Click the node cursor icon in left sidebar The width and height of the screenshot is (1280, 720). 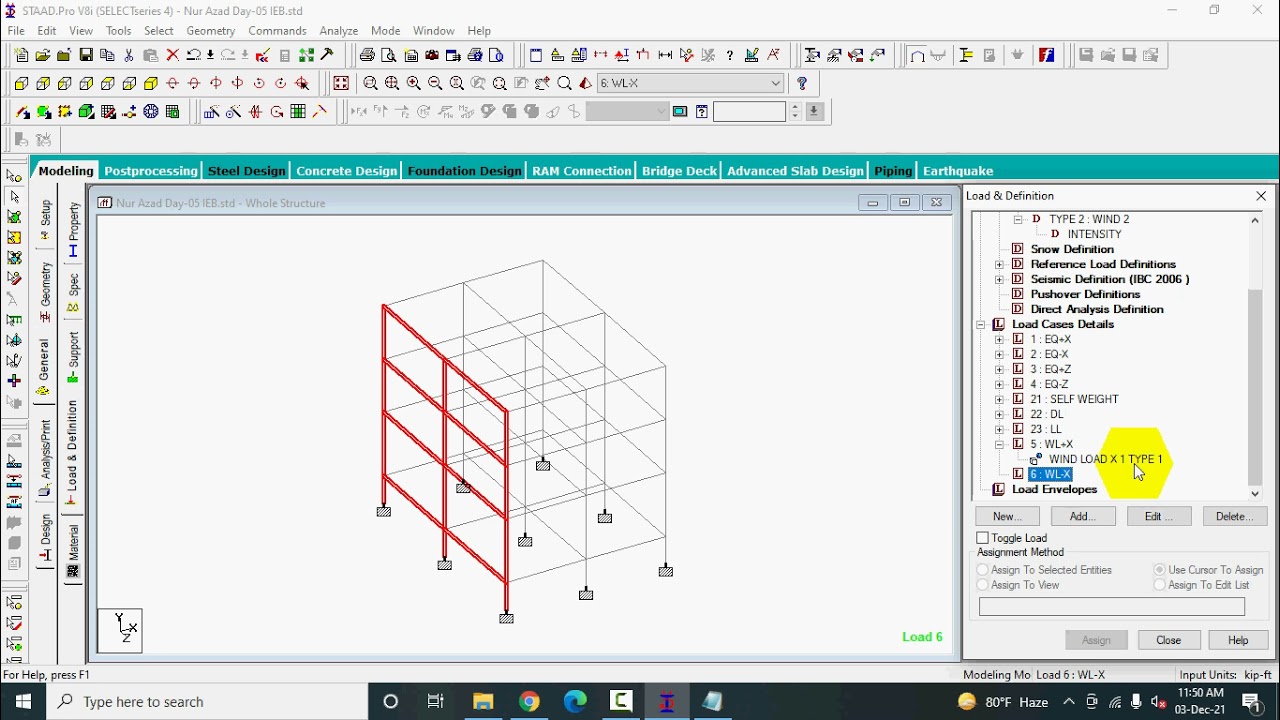(14, 176)
